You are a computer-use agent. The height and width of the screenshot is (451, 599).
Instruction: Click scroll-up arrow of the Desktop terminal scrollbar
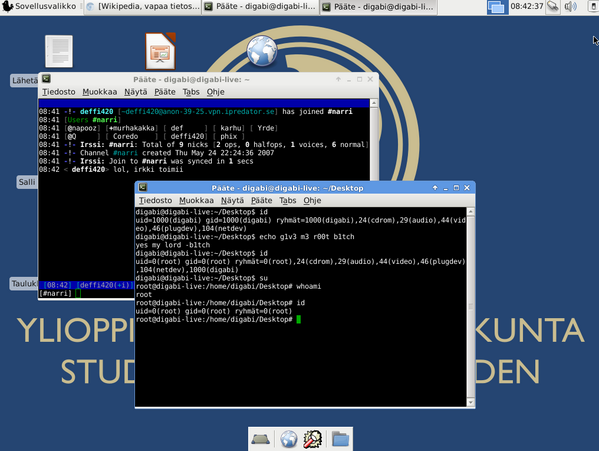[x=471, y=212]
